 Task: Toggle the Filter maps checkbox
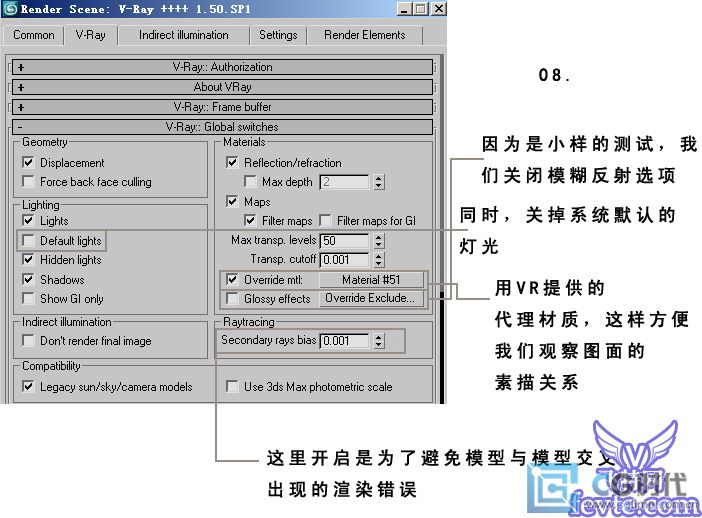[250, 220]
